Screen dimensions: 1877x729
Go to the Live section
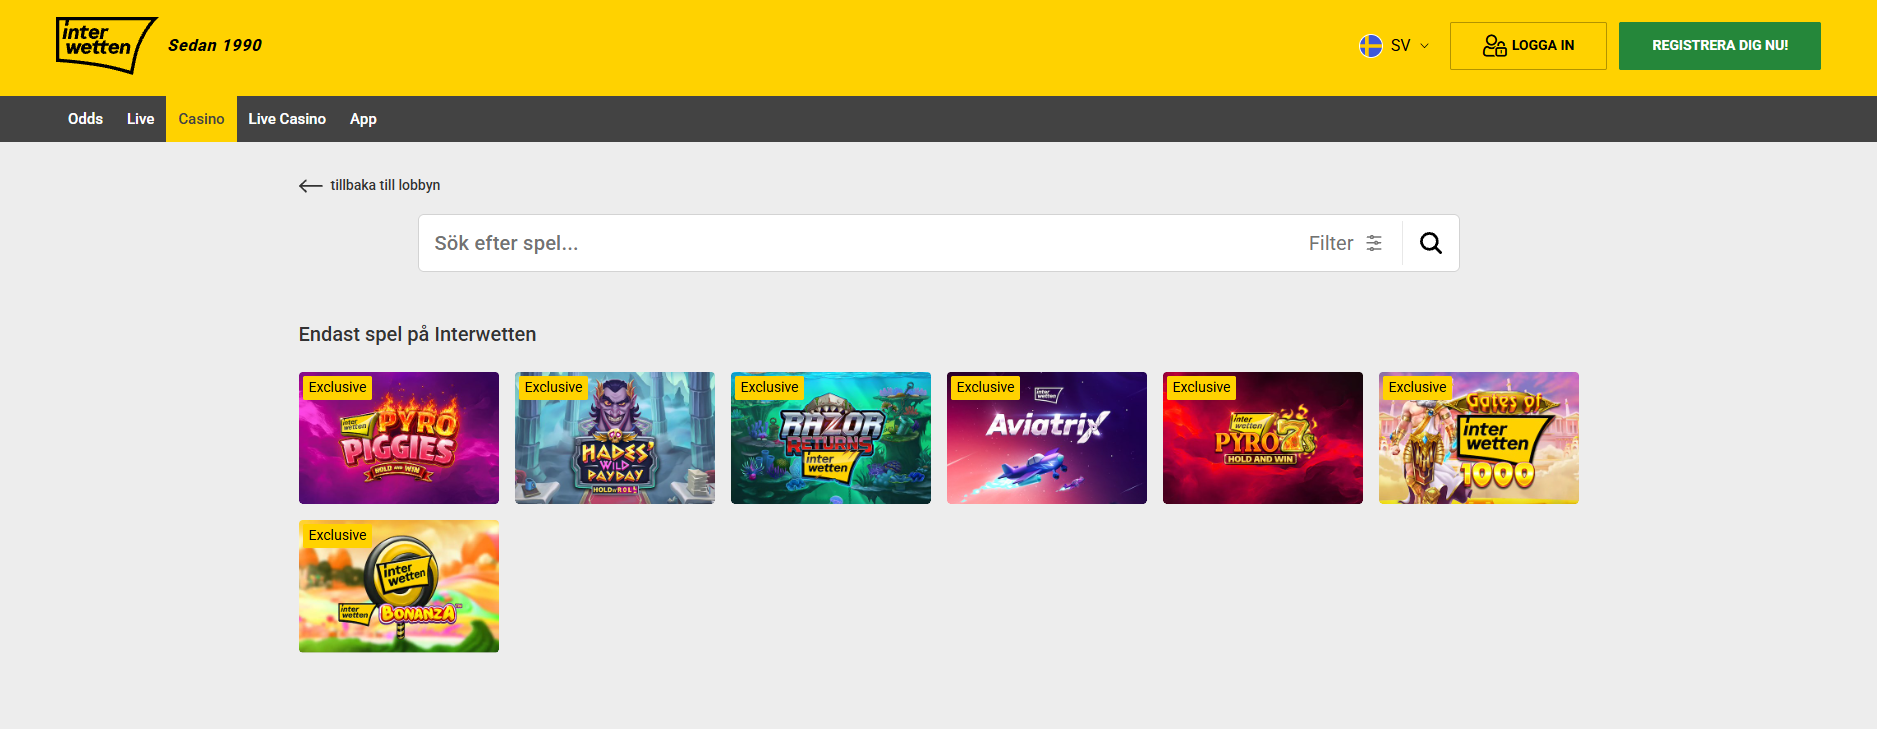tap(140, 119)
